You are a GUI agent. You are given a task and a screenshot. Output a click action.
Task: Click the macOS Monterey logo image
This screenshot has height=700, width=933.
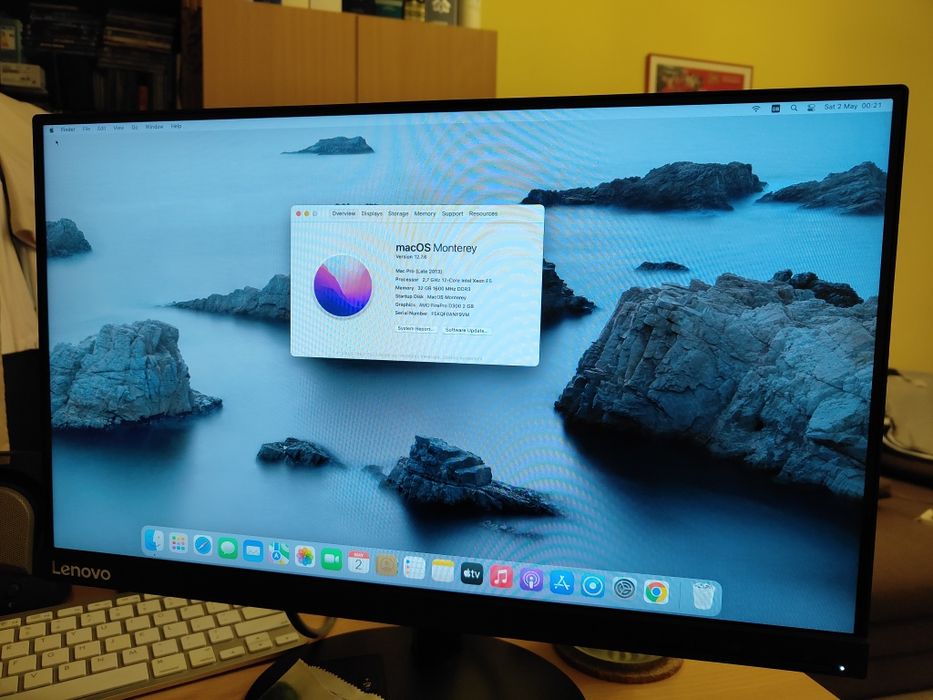click(343, 286)
